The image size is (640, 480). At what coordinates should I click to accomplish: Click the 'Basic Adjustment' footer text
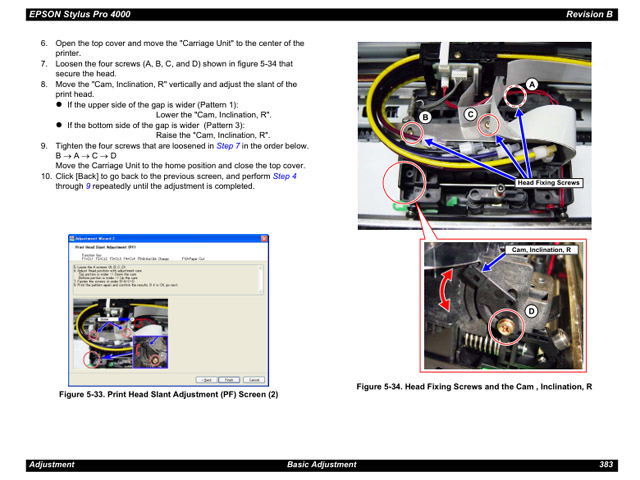point(321,465)
